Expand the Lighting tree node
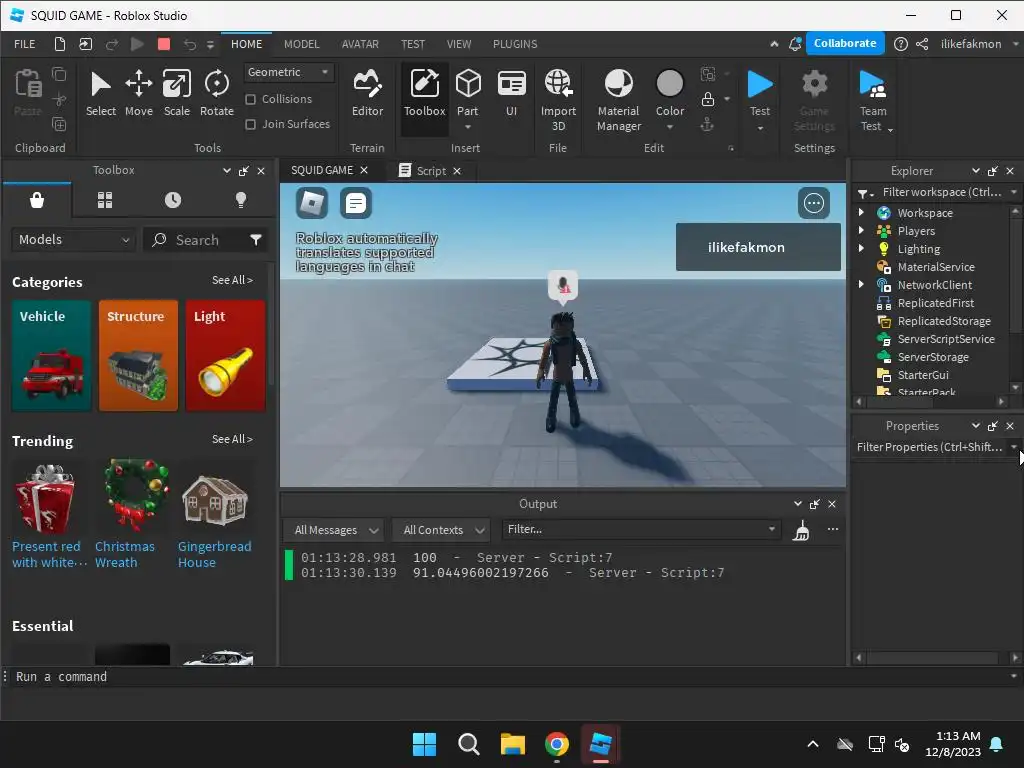 tap(861, 248)
